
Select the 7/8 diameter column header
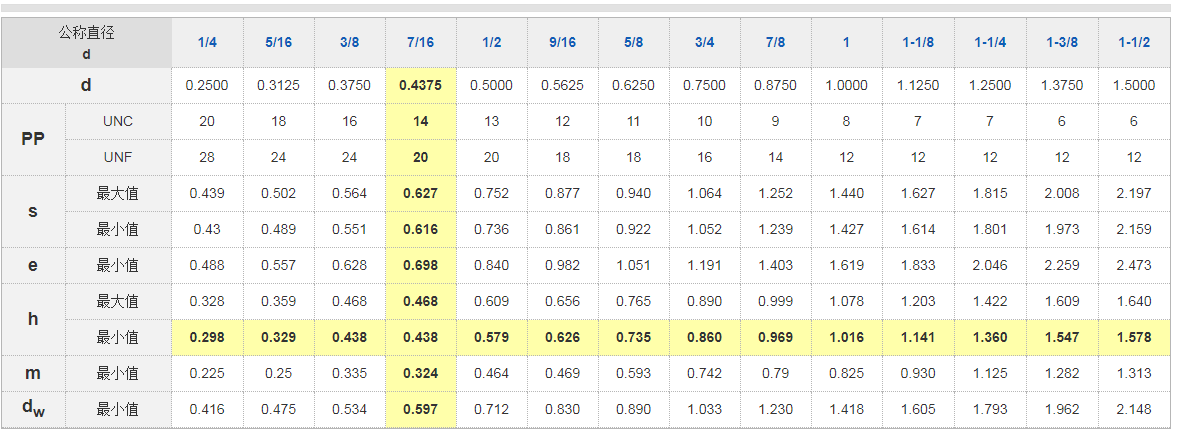[775, 42]
